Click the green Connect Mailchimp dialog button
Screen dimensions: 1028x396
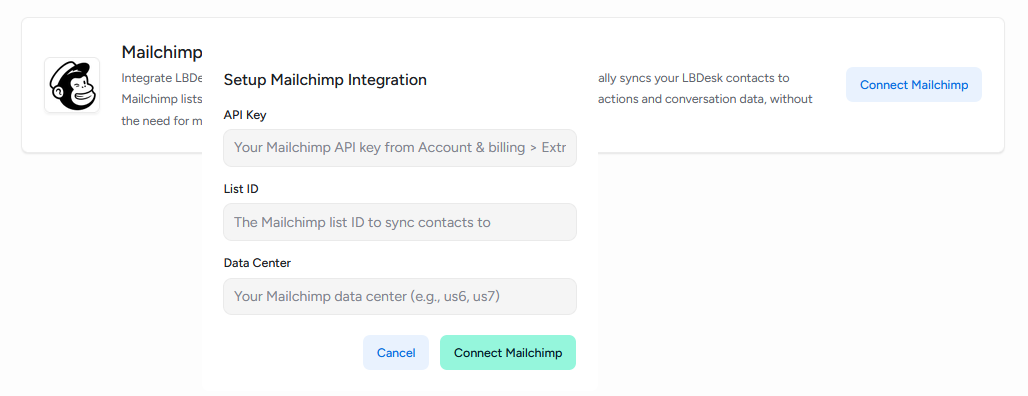tap(508, 353)
